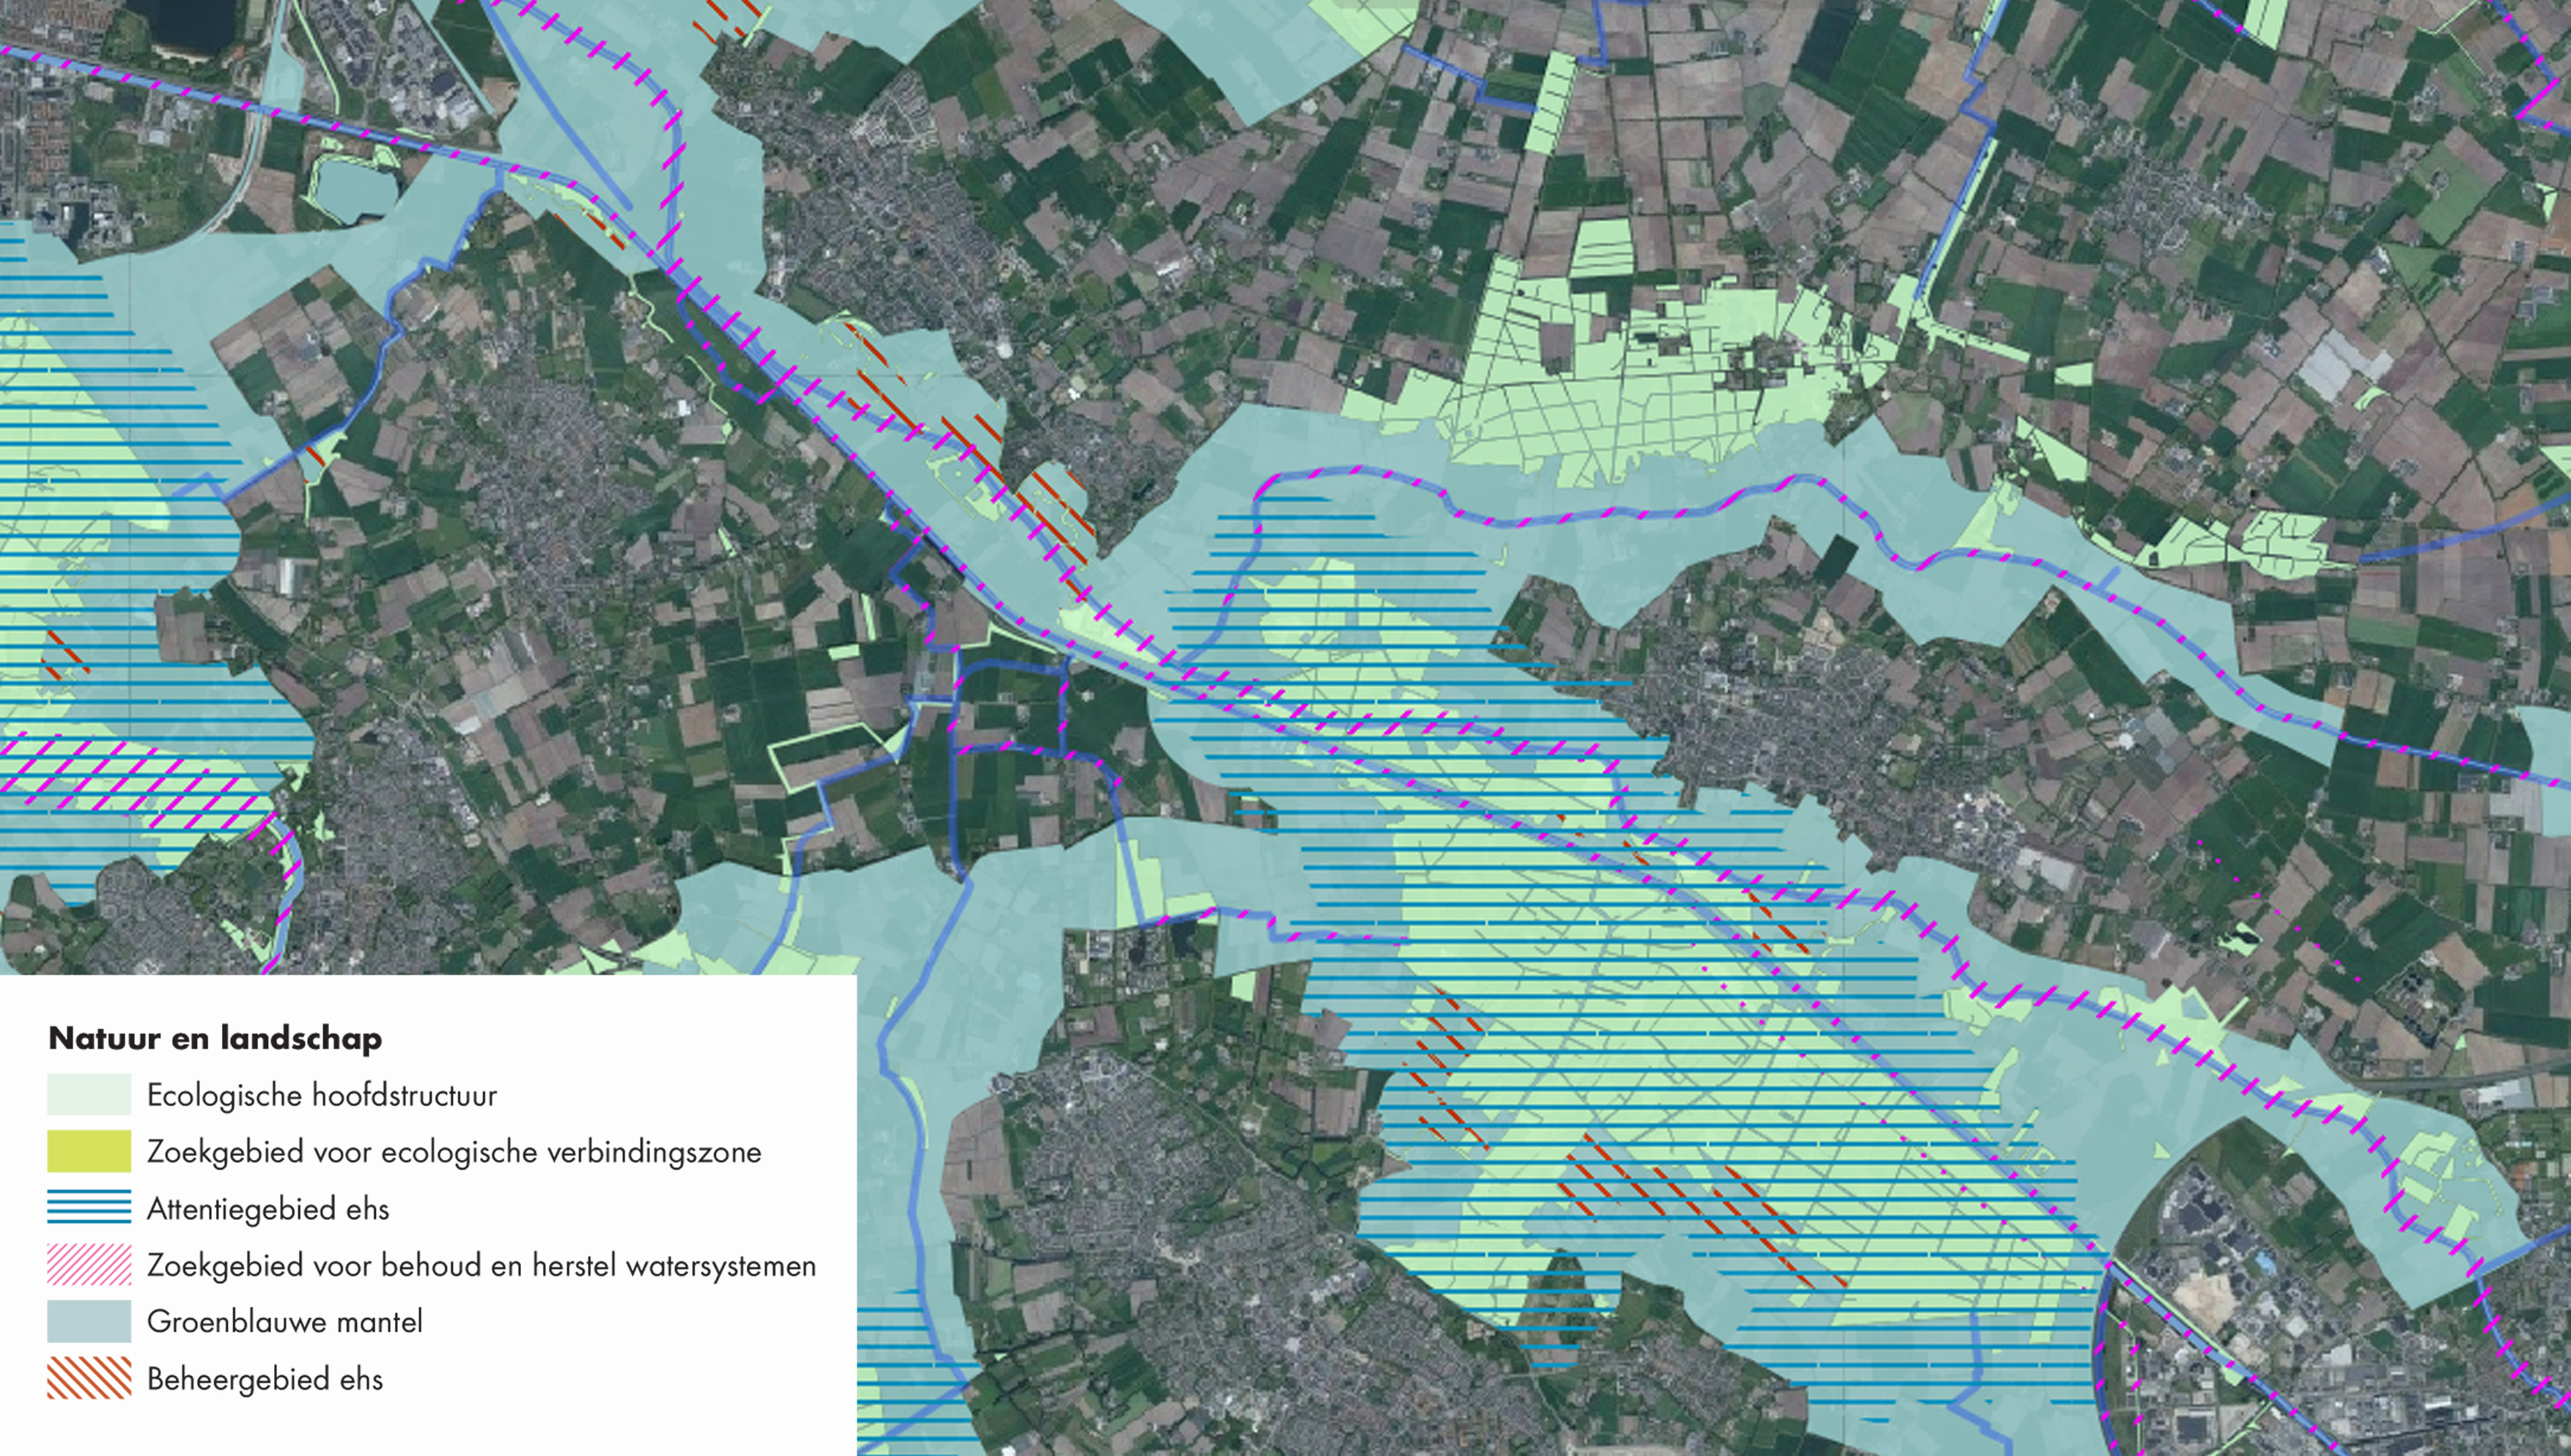Click the 'Zoekgebied voor ecologische verbindingszone' label

tap(454, 1152)
